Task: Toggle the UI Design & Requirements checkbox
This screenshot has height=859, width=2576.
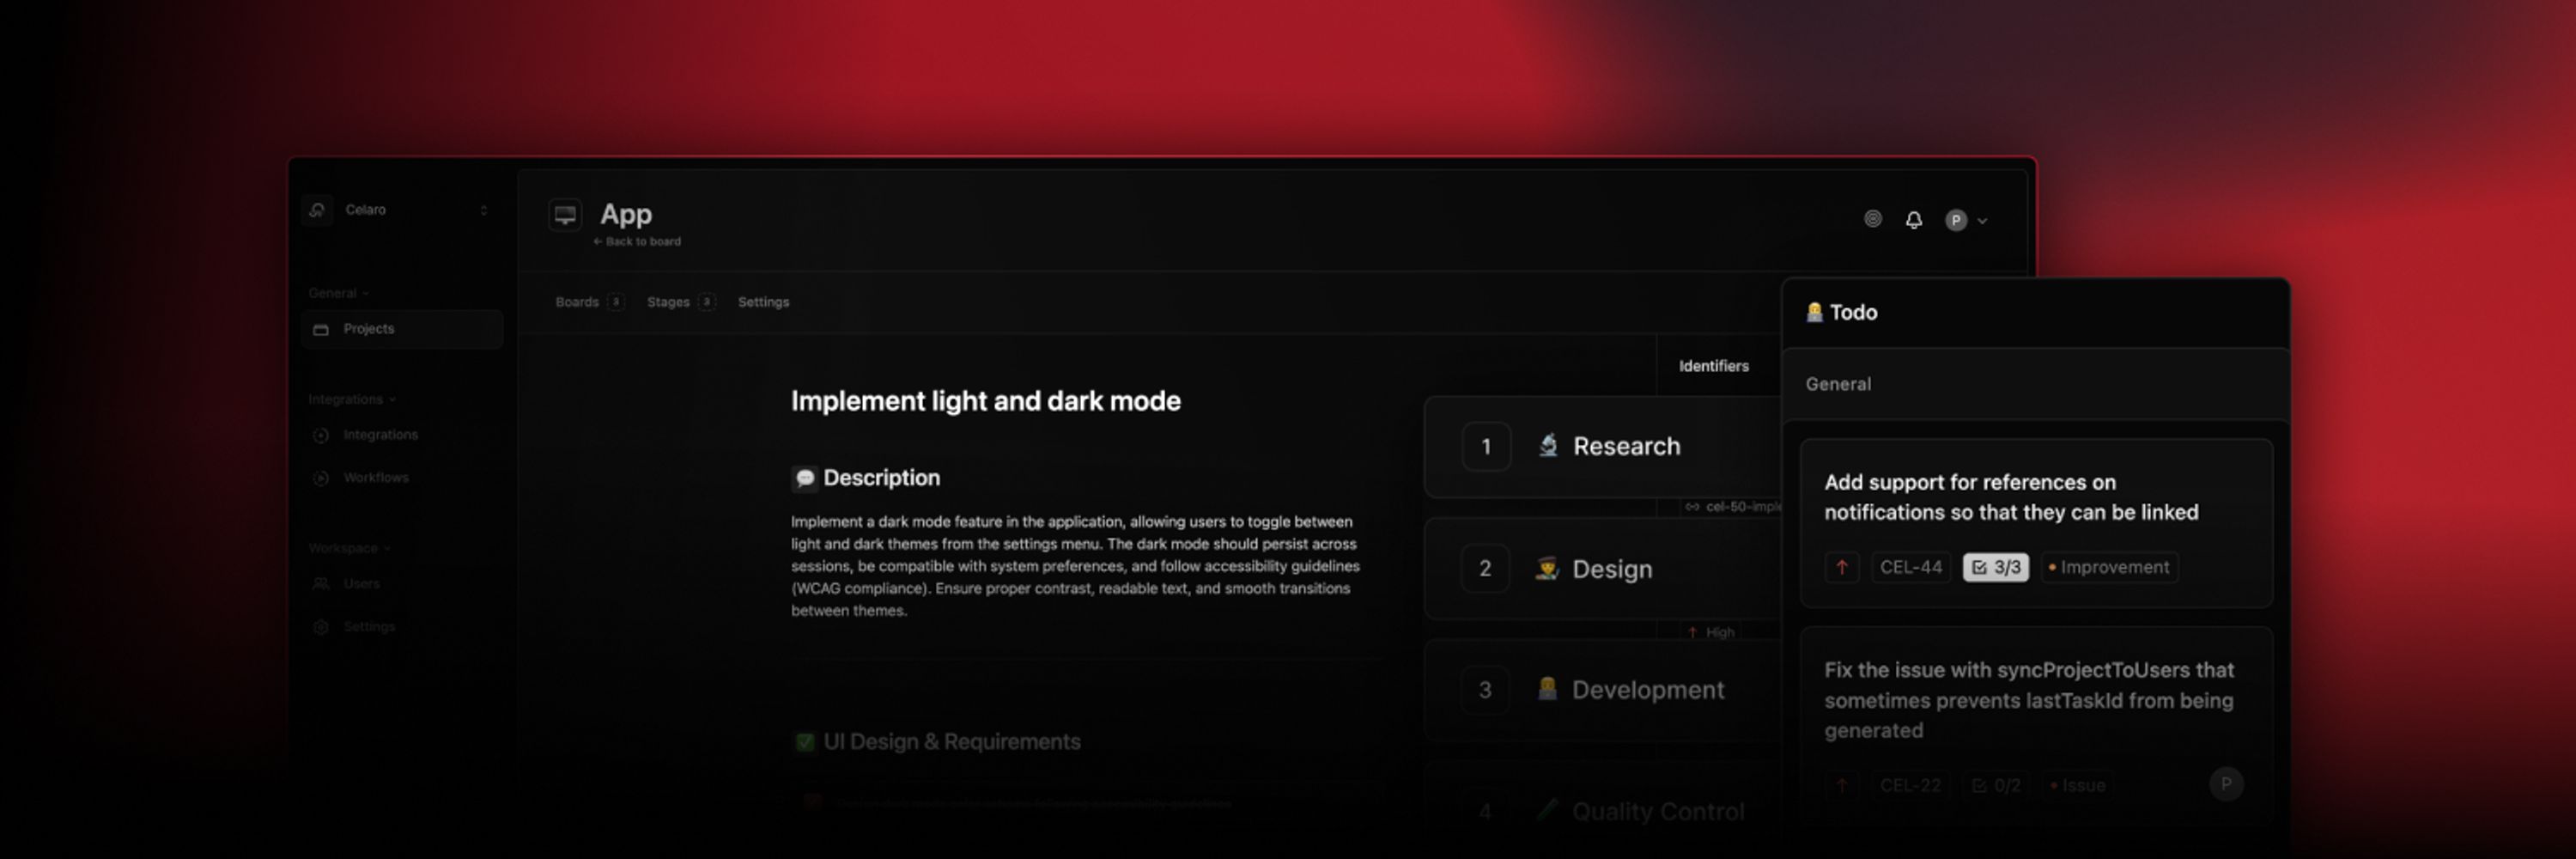Action: point(804,742)
